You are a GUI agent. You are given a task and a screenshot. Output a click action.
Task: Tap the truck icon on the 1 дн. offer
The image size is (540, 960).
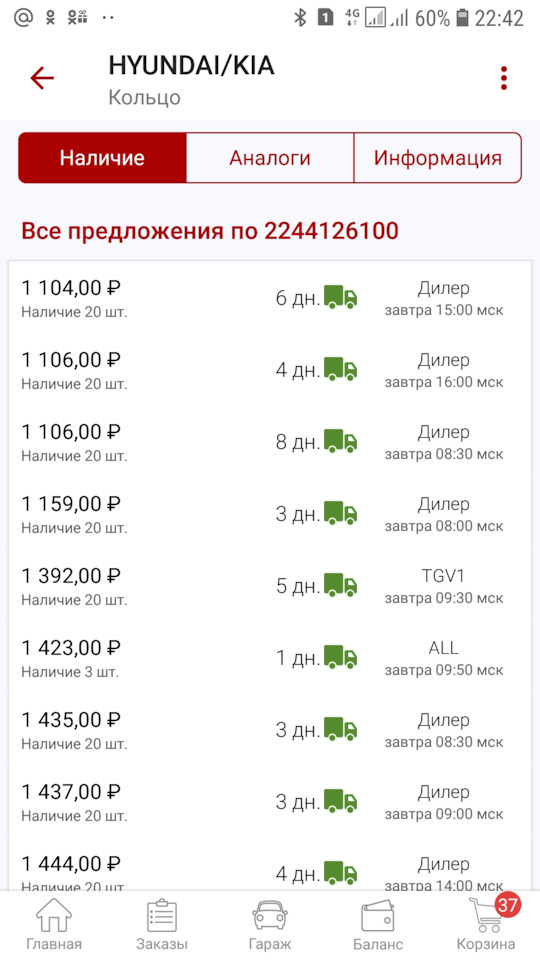coord(340,658)
